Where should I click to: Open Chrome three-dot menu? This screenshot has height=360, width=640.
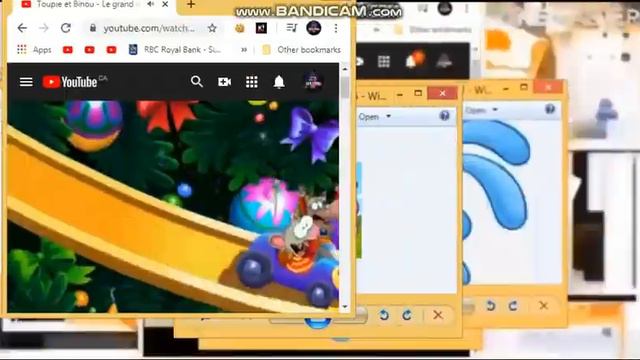(x=336, y=28)
